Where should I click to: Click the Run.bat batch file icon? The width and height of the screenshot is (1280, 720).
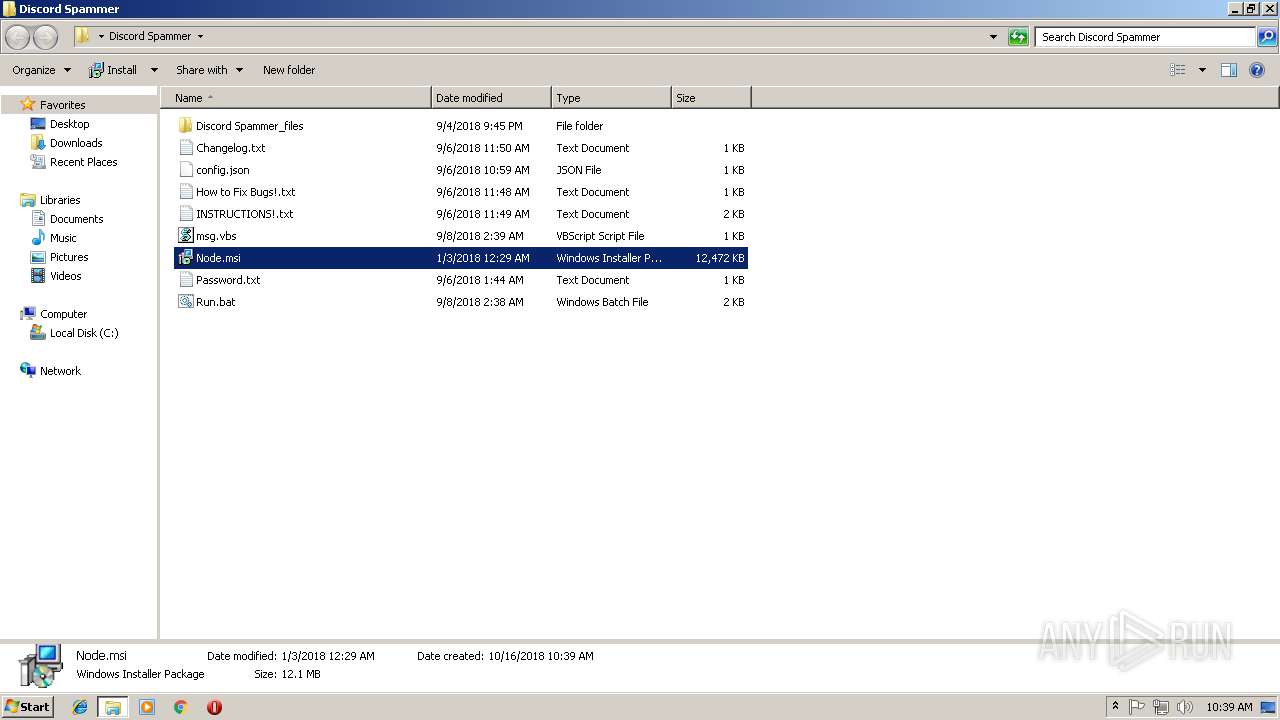tap(185, 302)
